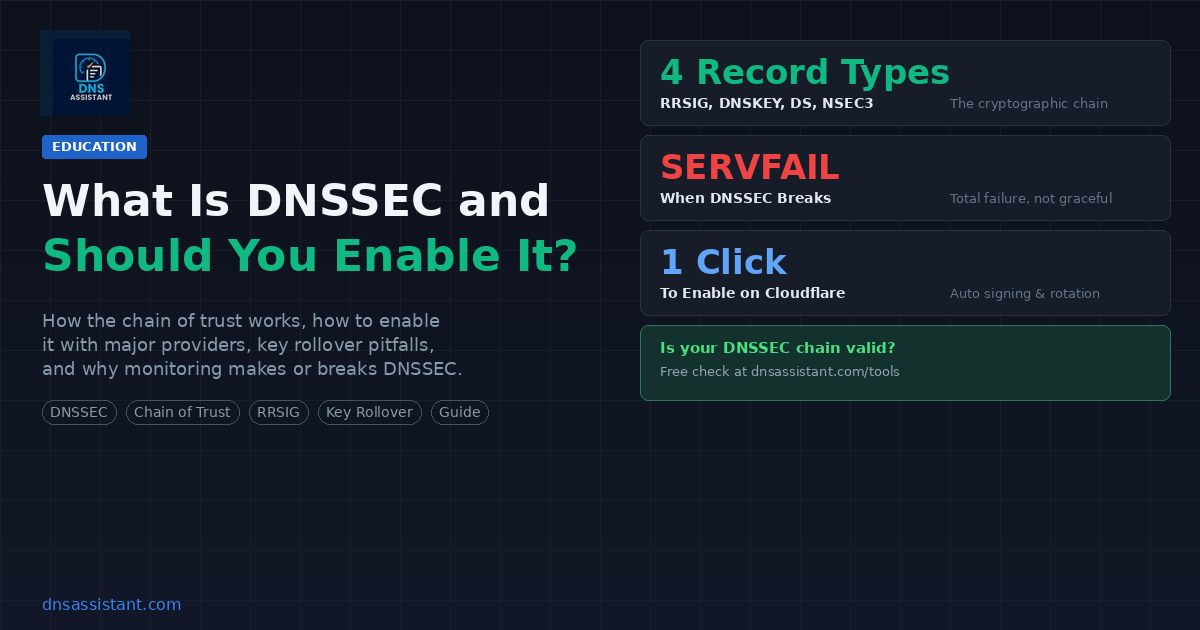
Task: Select the Chain of Trust tag
Action: point(183,412)
